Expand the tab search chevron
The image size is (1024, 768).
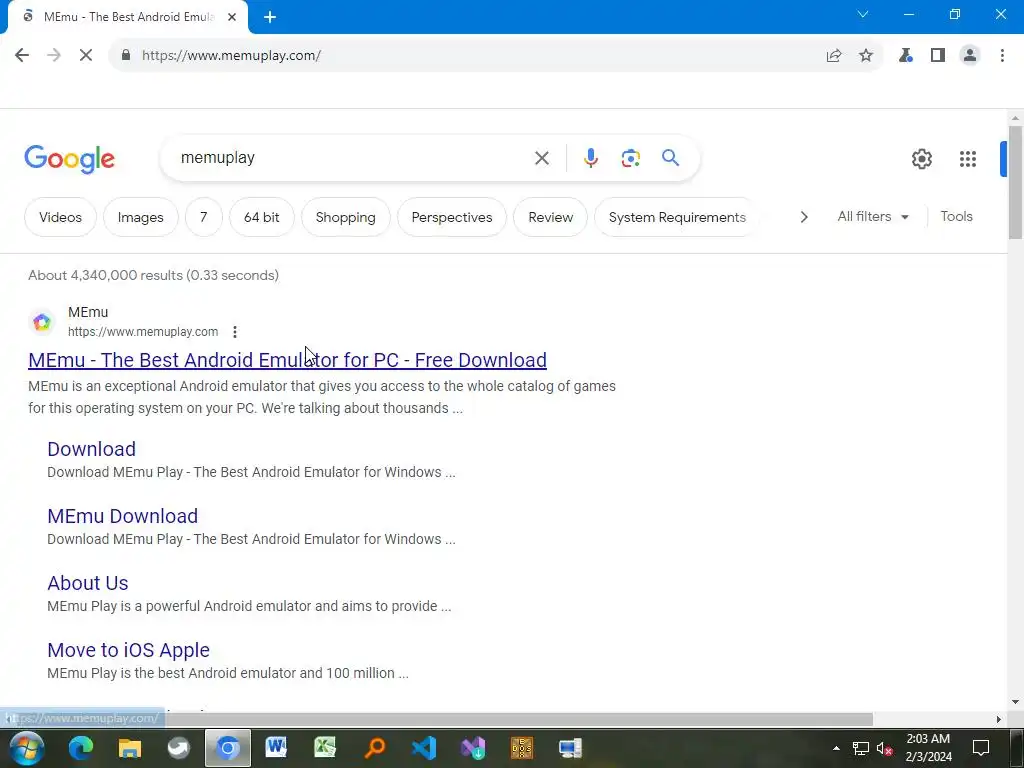click(863, 14)
